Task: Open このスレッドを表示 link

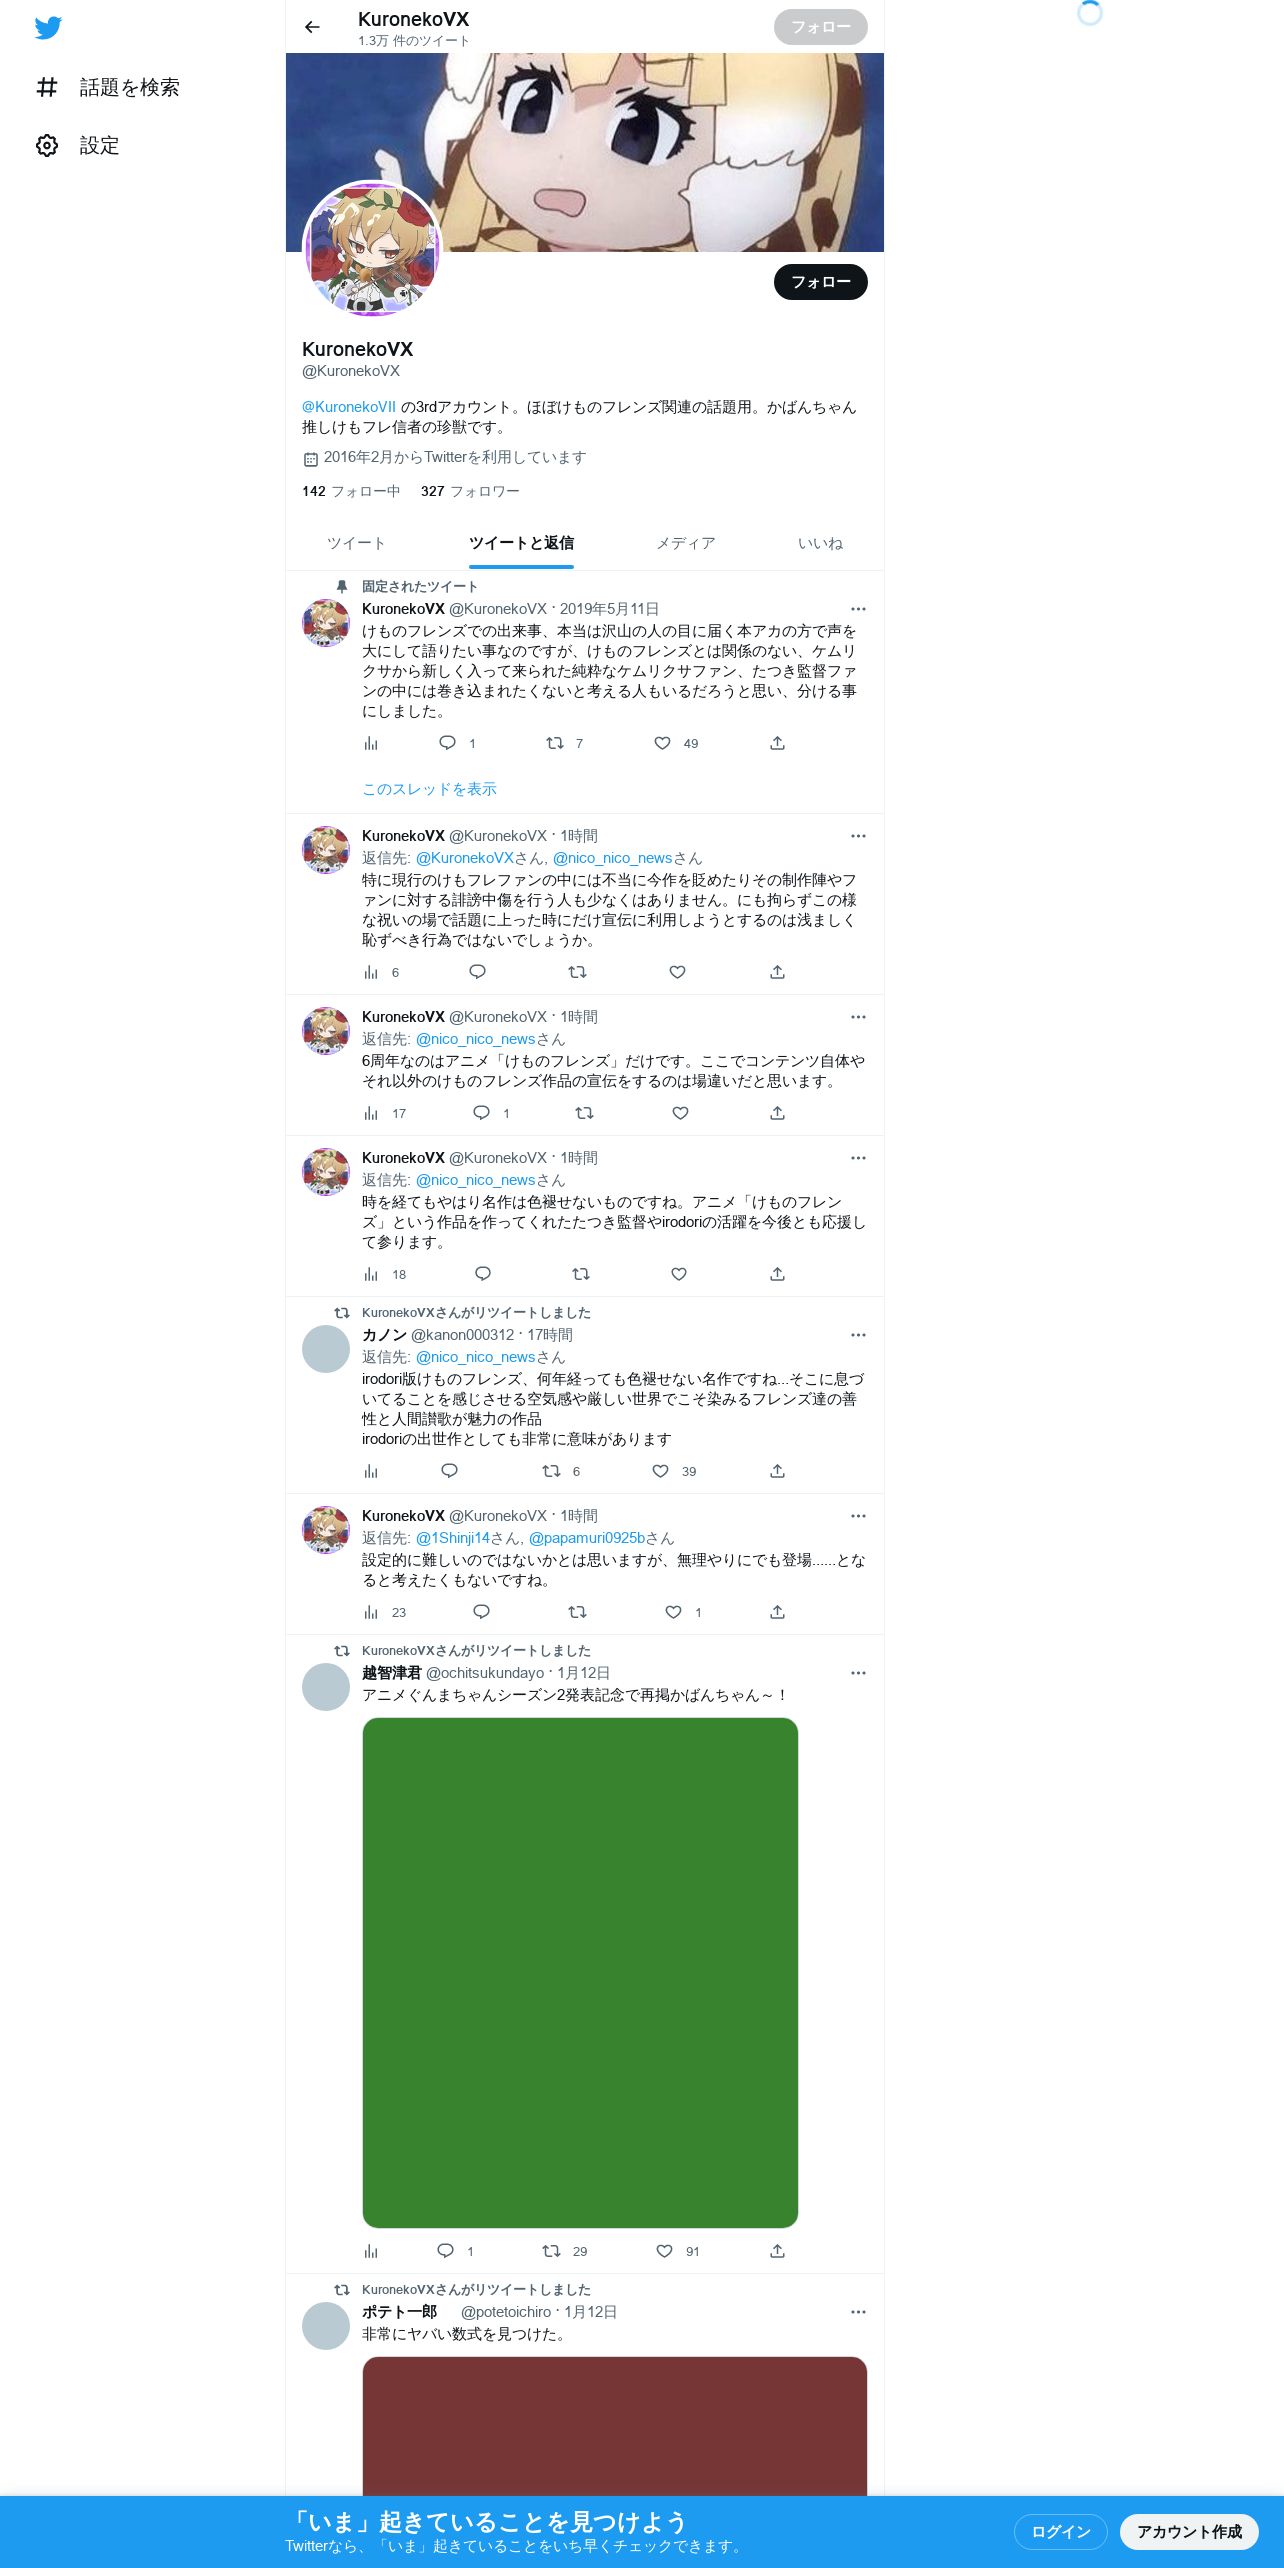Action: point(429,789)
